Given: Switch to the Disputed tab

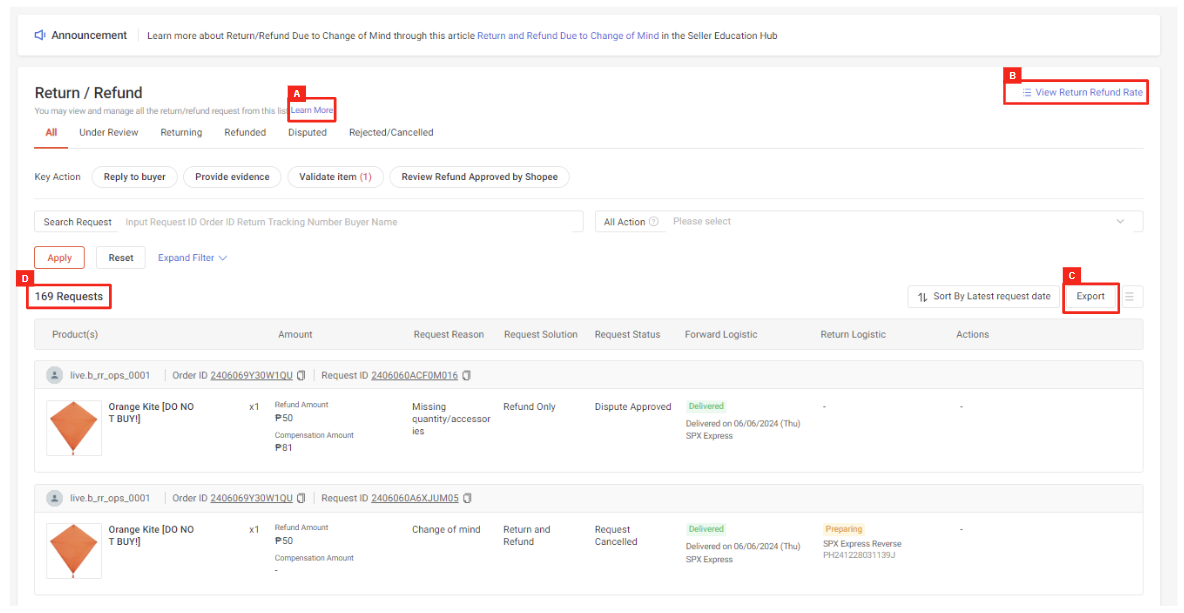Looking at the screenshot, I should (307, 132).
